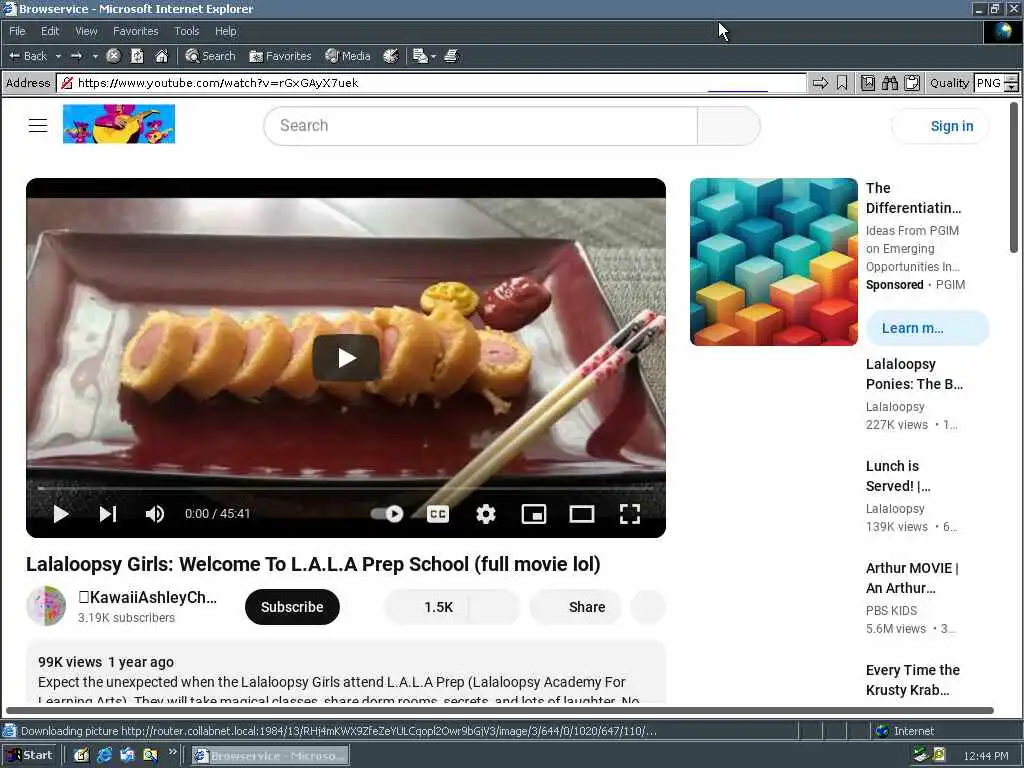Like the video showing 1.5K

pos(427,607)
